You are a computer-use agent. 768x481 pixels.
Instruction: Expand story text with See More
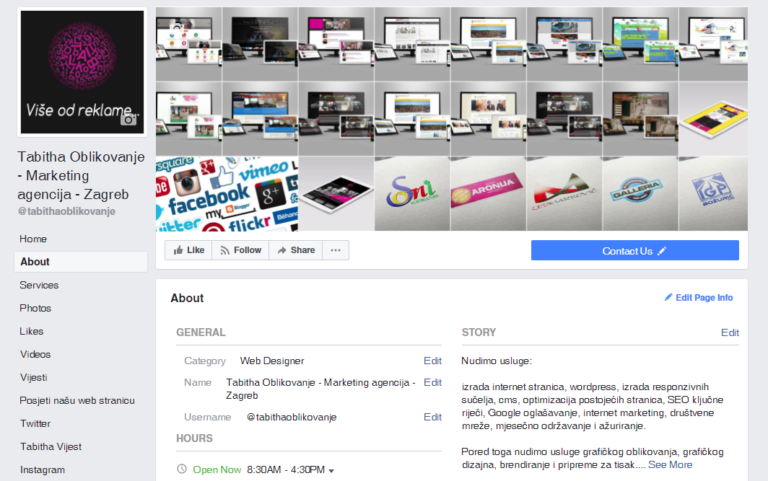[670, 464]
